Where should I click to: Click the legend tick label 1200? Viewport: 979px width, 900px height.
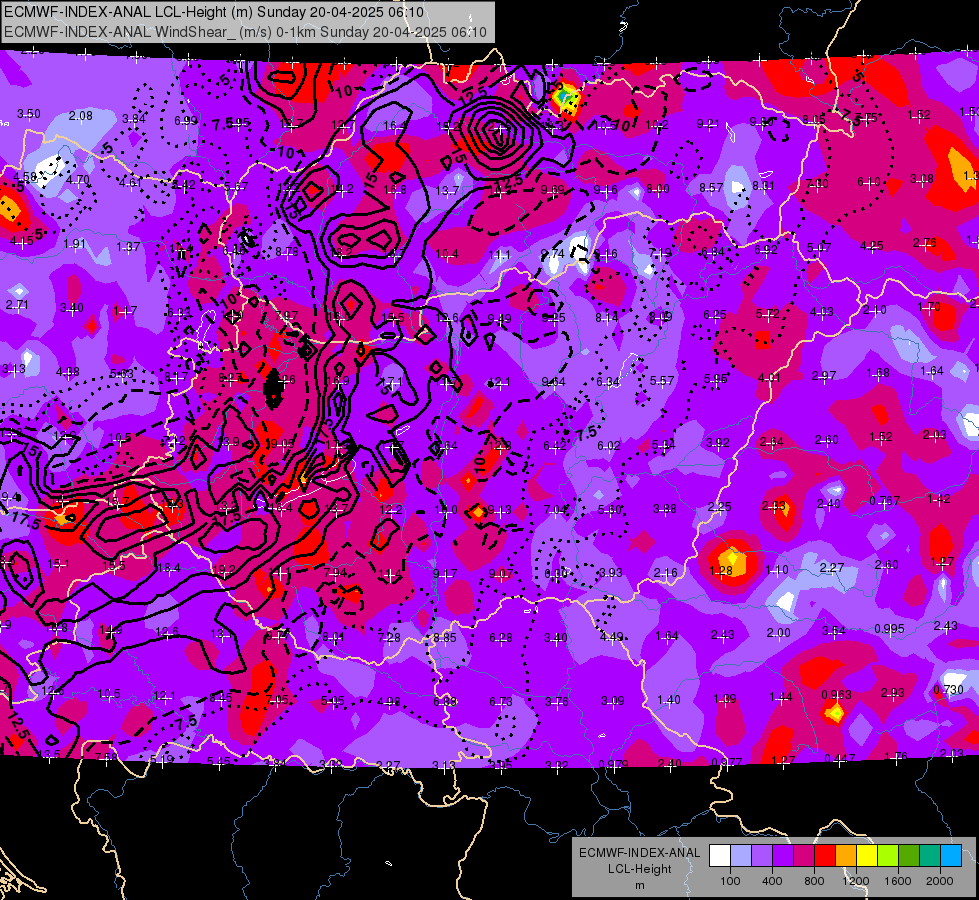tap(855, 881)
